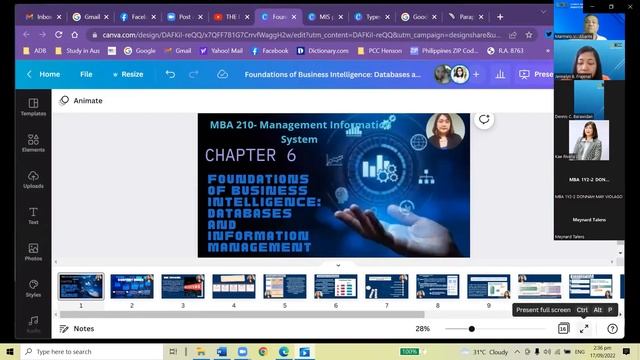Go back with Home button
The width and height of the screenshot is (640, 360).
[44, 74]
